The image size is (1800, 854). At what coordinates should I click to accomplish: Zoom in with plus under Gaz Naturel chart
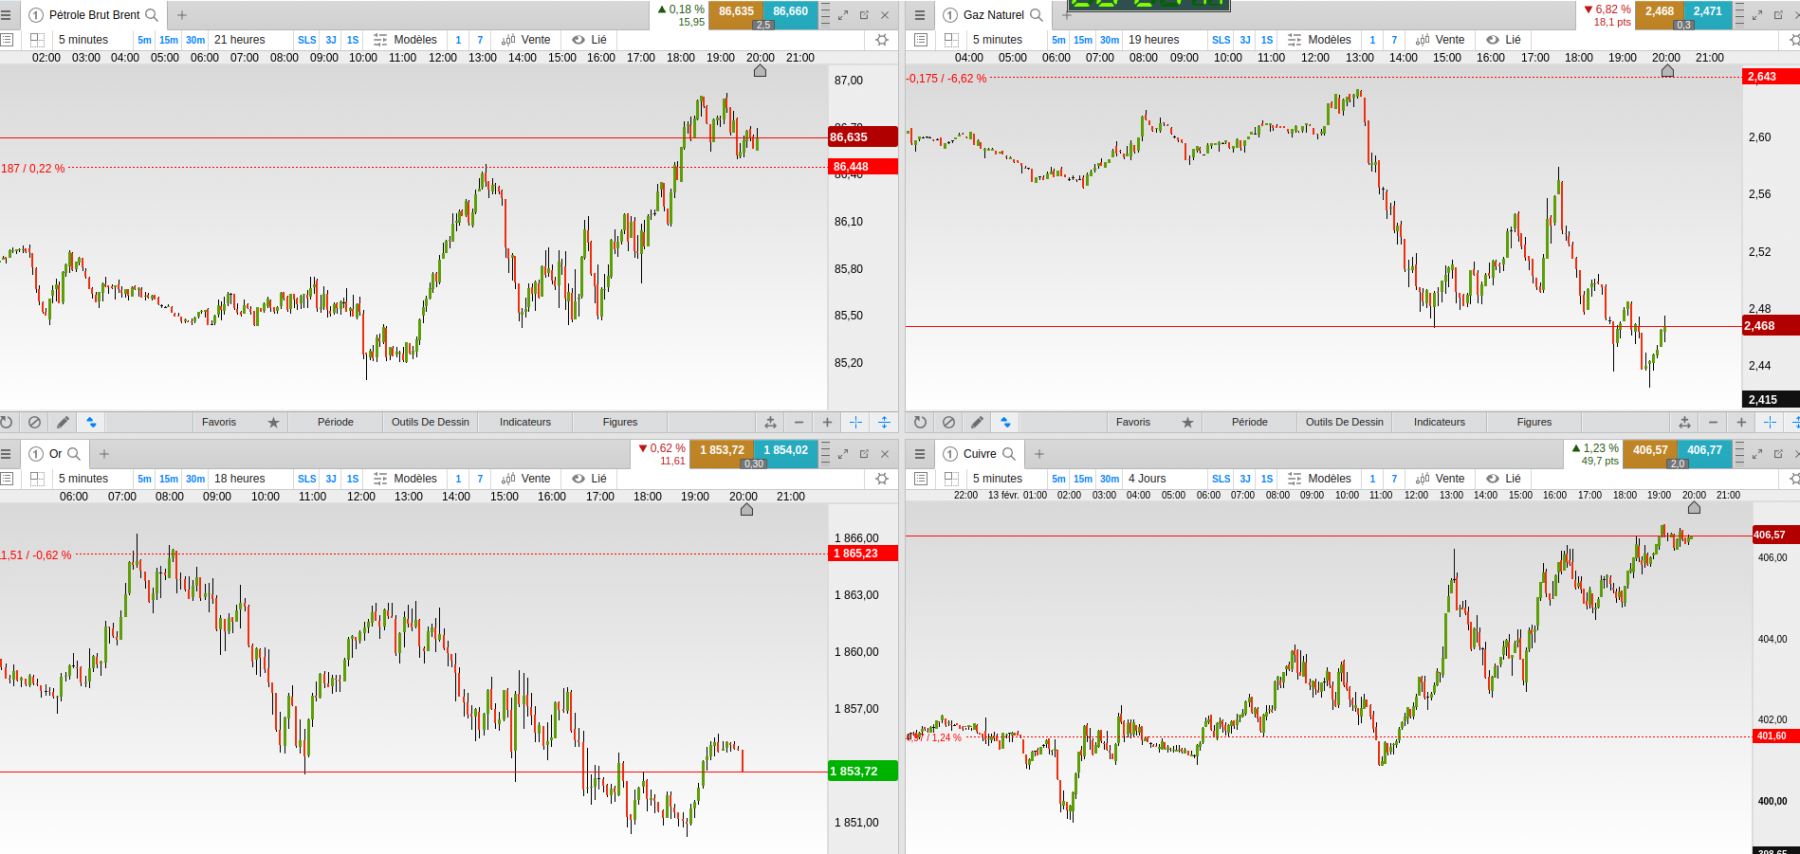coord(1741,422)
